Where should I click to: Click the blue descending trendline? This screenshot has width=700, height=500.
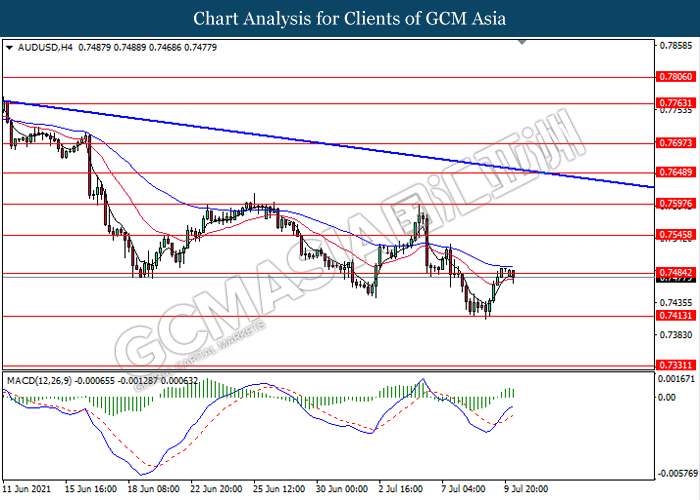(x=328, y=144)
